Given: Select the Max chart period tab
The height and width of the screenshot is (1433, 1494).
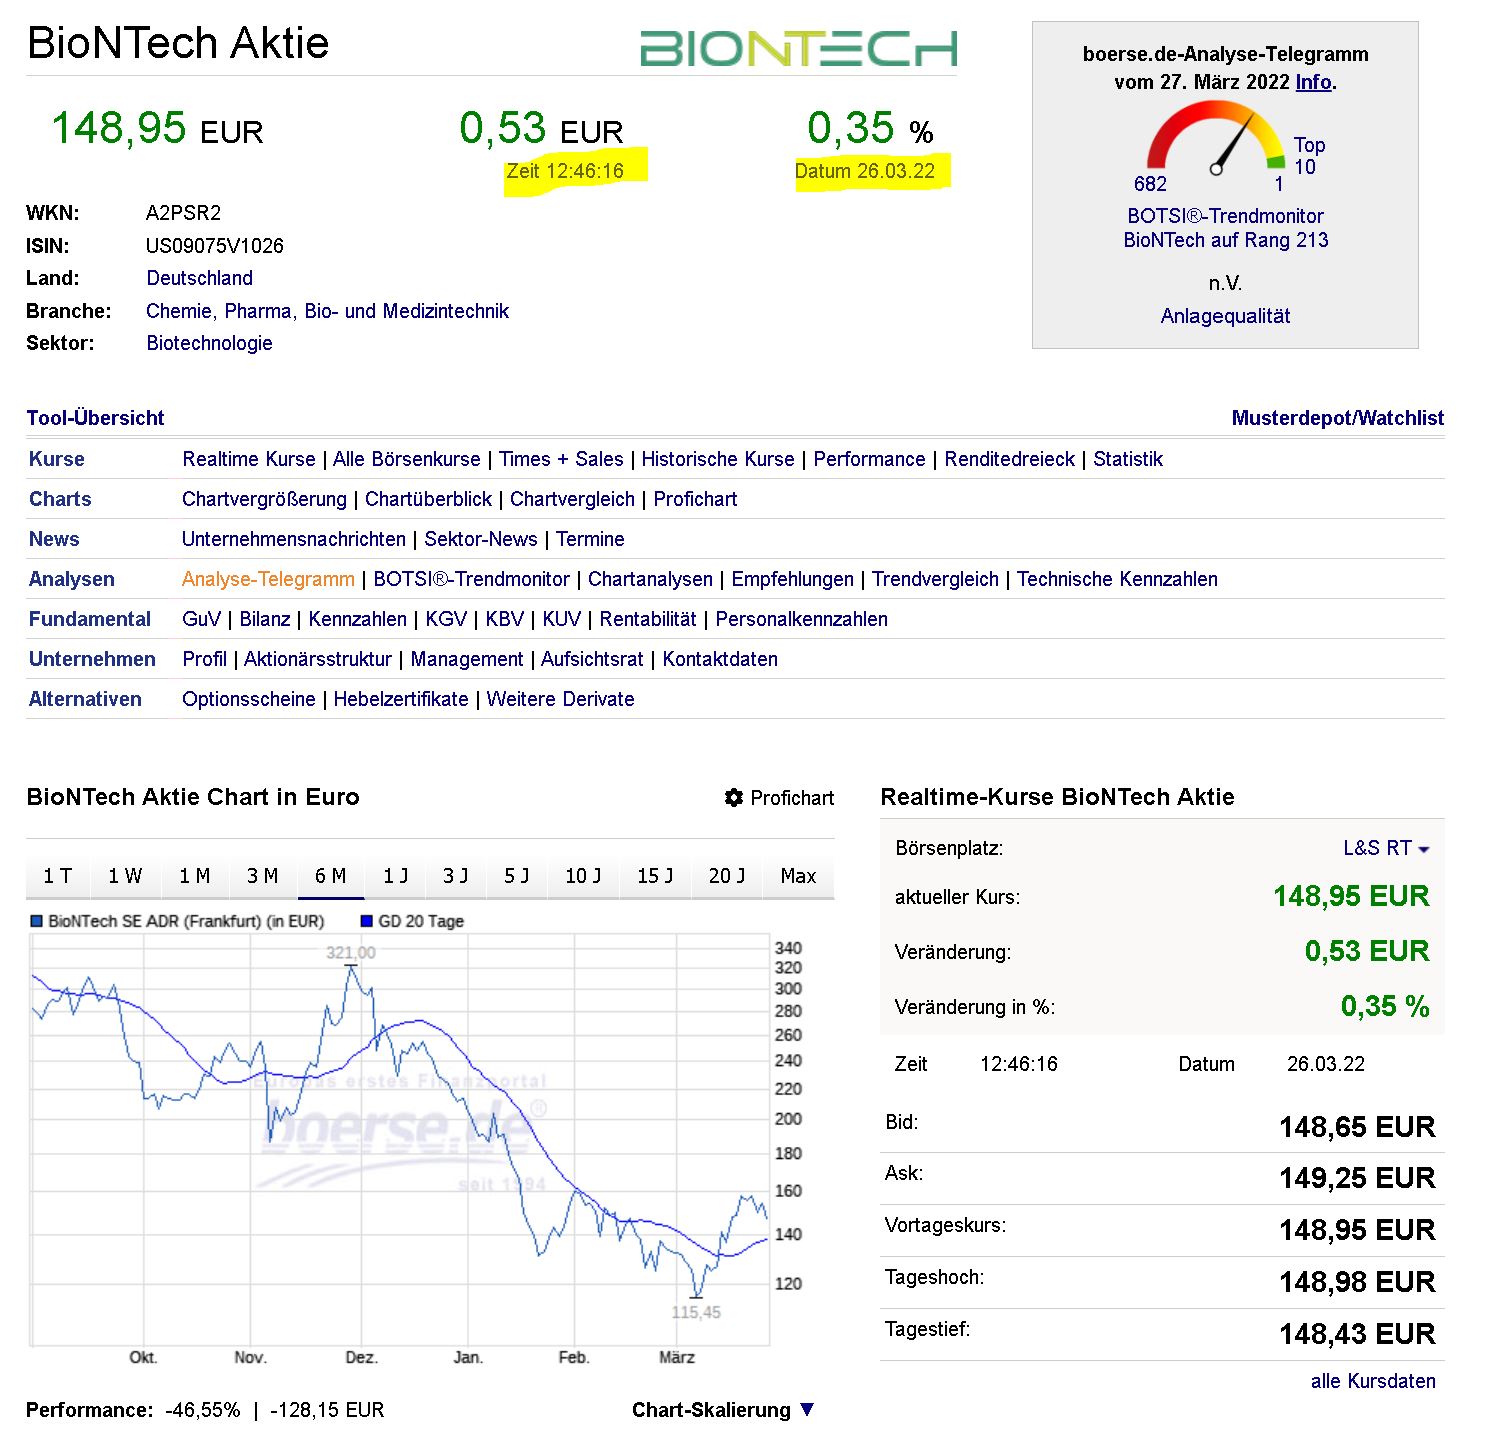Looking at the screenshot, I should click(798, 876).
